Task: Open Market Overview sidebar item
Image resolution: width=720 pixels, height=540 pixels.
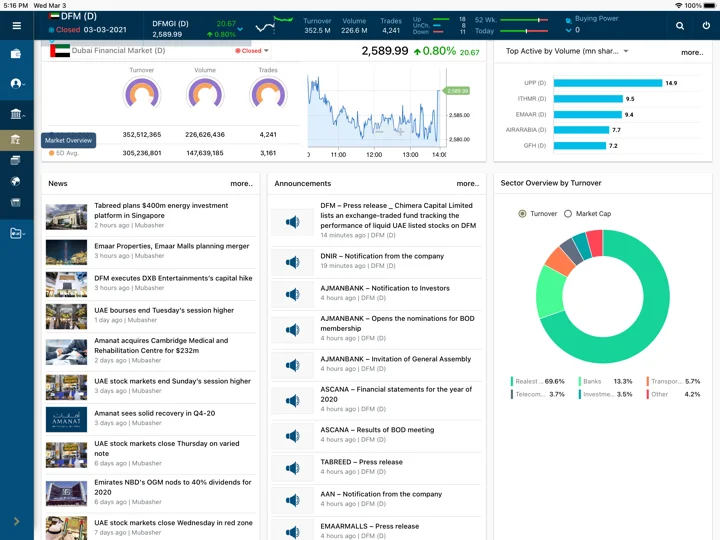Action: [16, 140]
